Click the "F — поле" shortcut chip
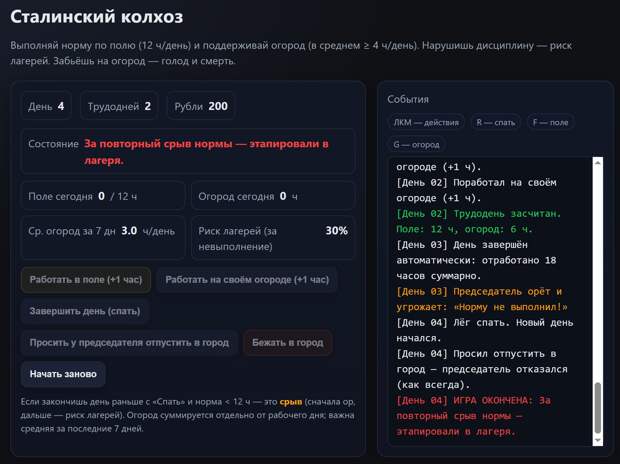 coord(553,122)
